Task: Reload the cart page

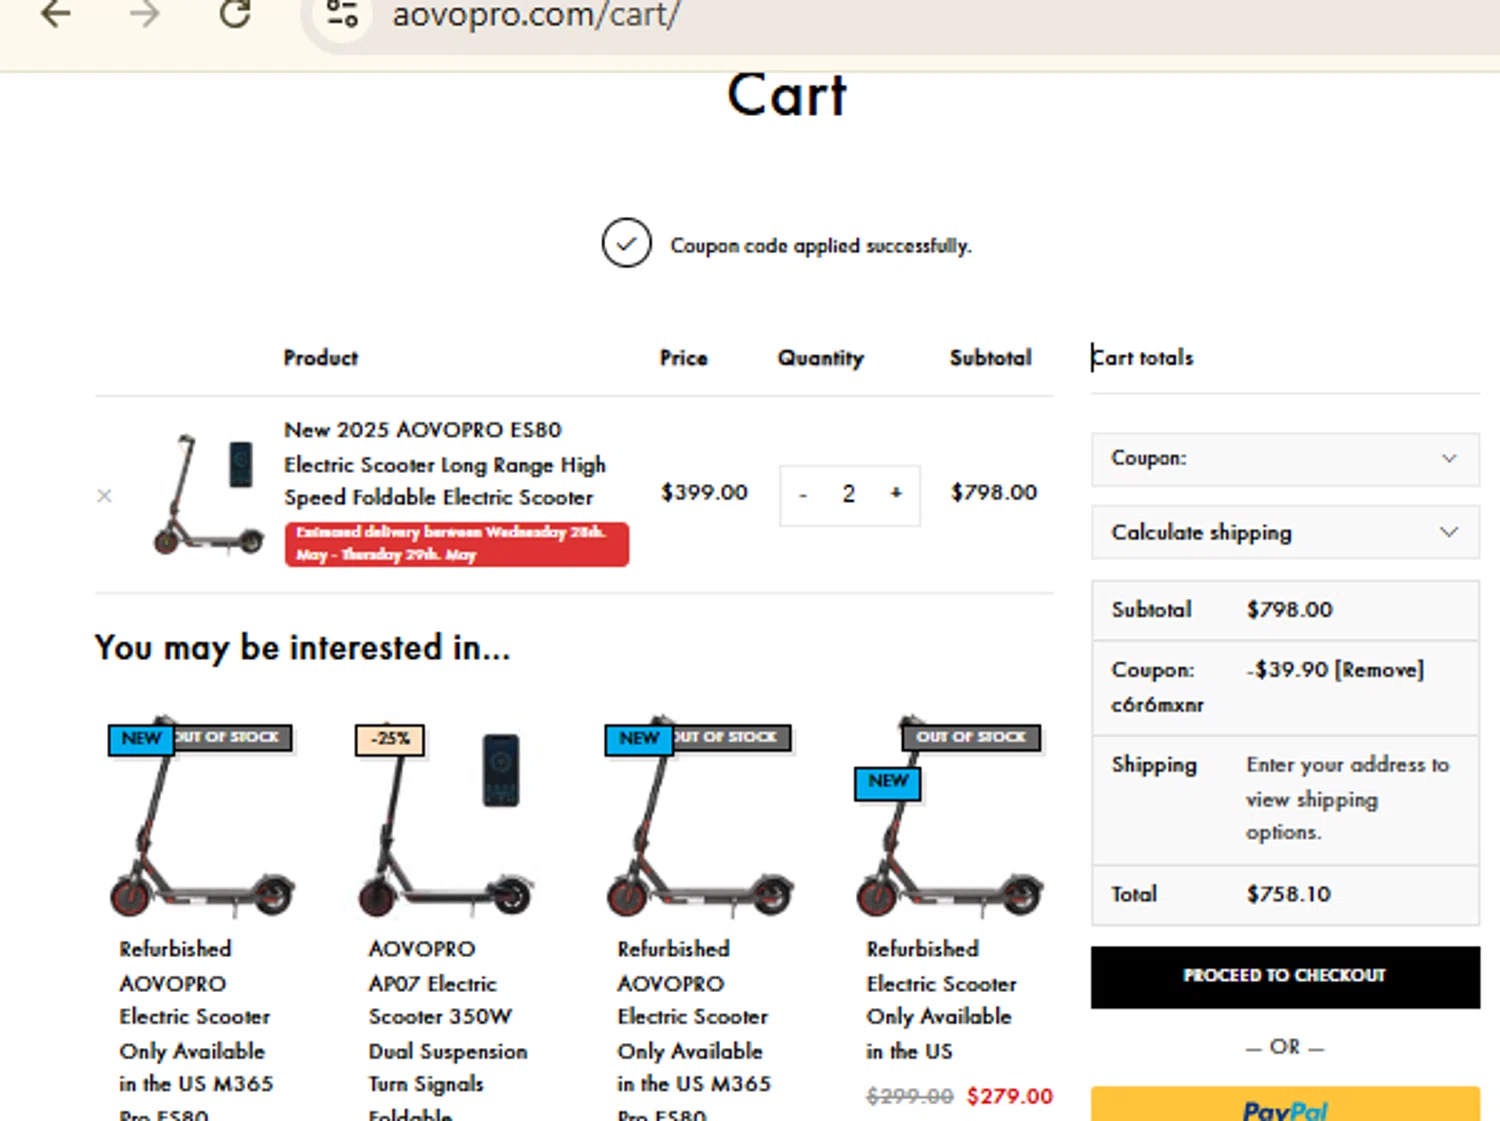Action: click(235, 14)
